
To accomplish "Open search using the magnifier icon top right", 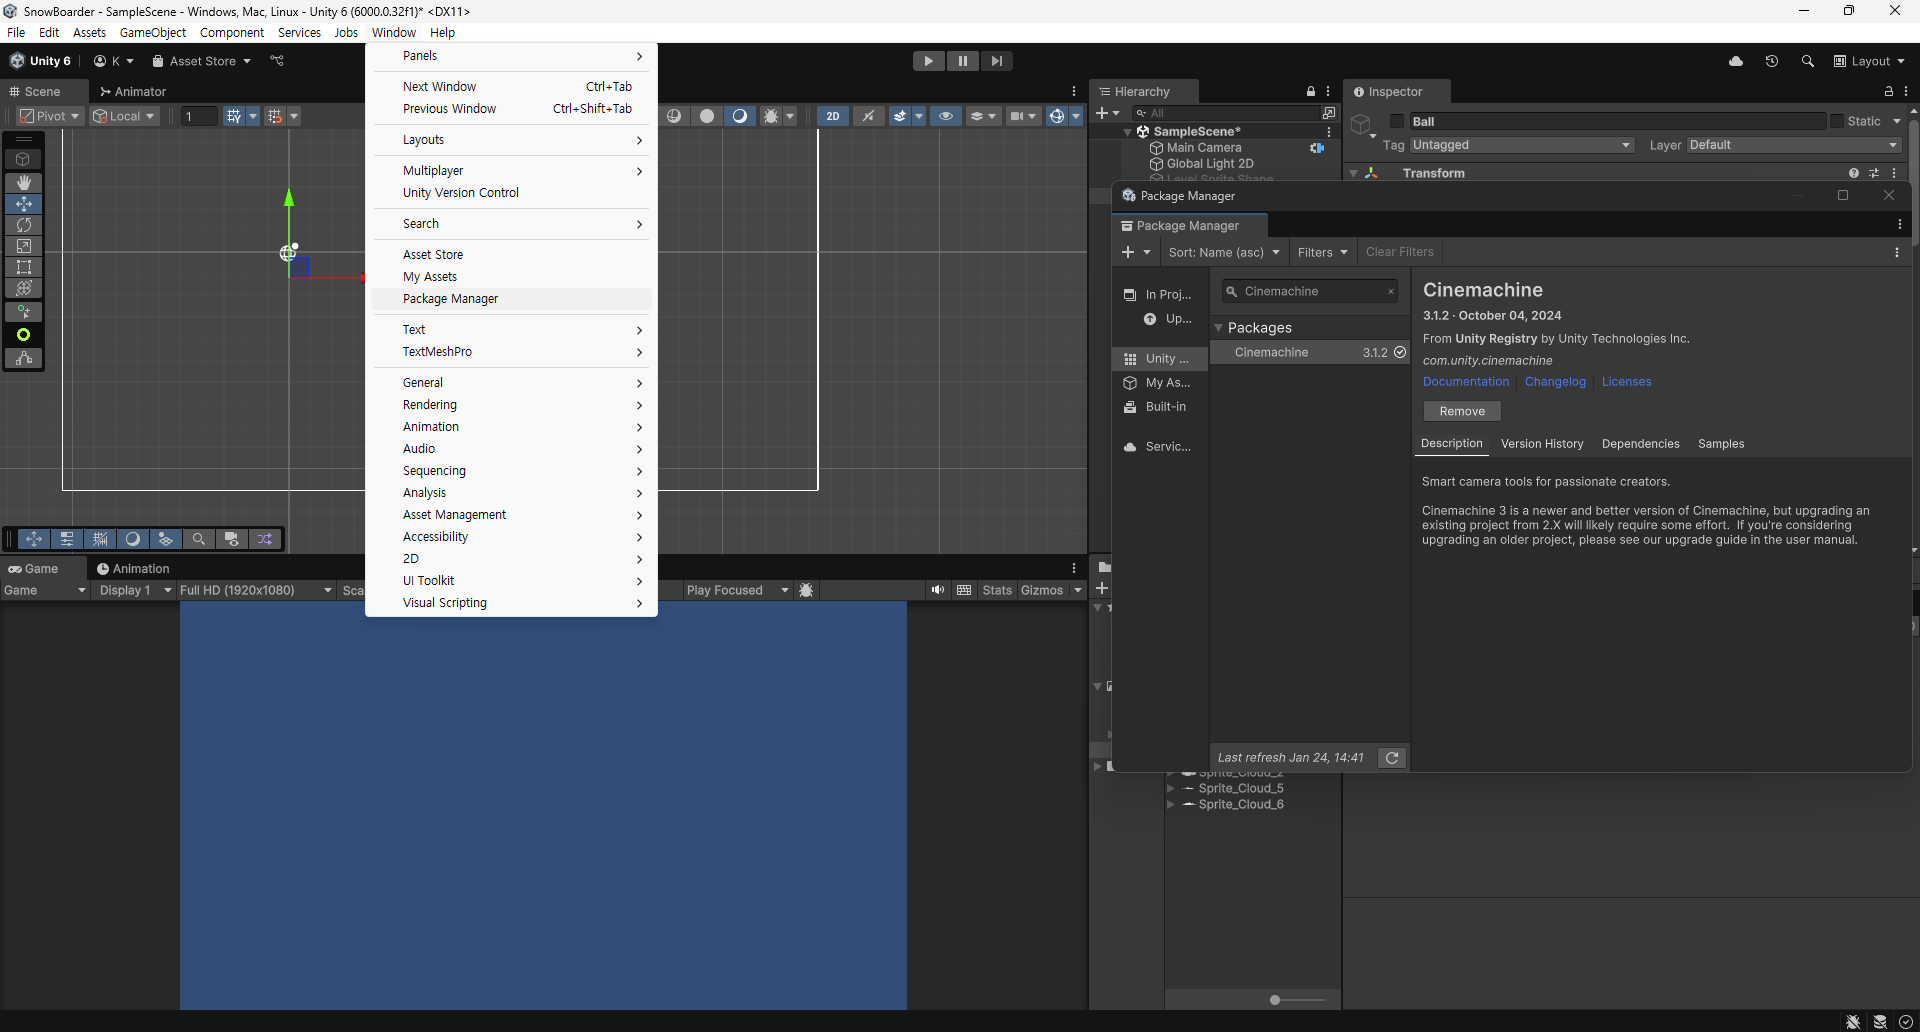I will point(1807,61).
